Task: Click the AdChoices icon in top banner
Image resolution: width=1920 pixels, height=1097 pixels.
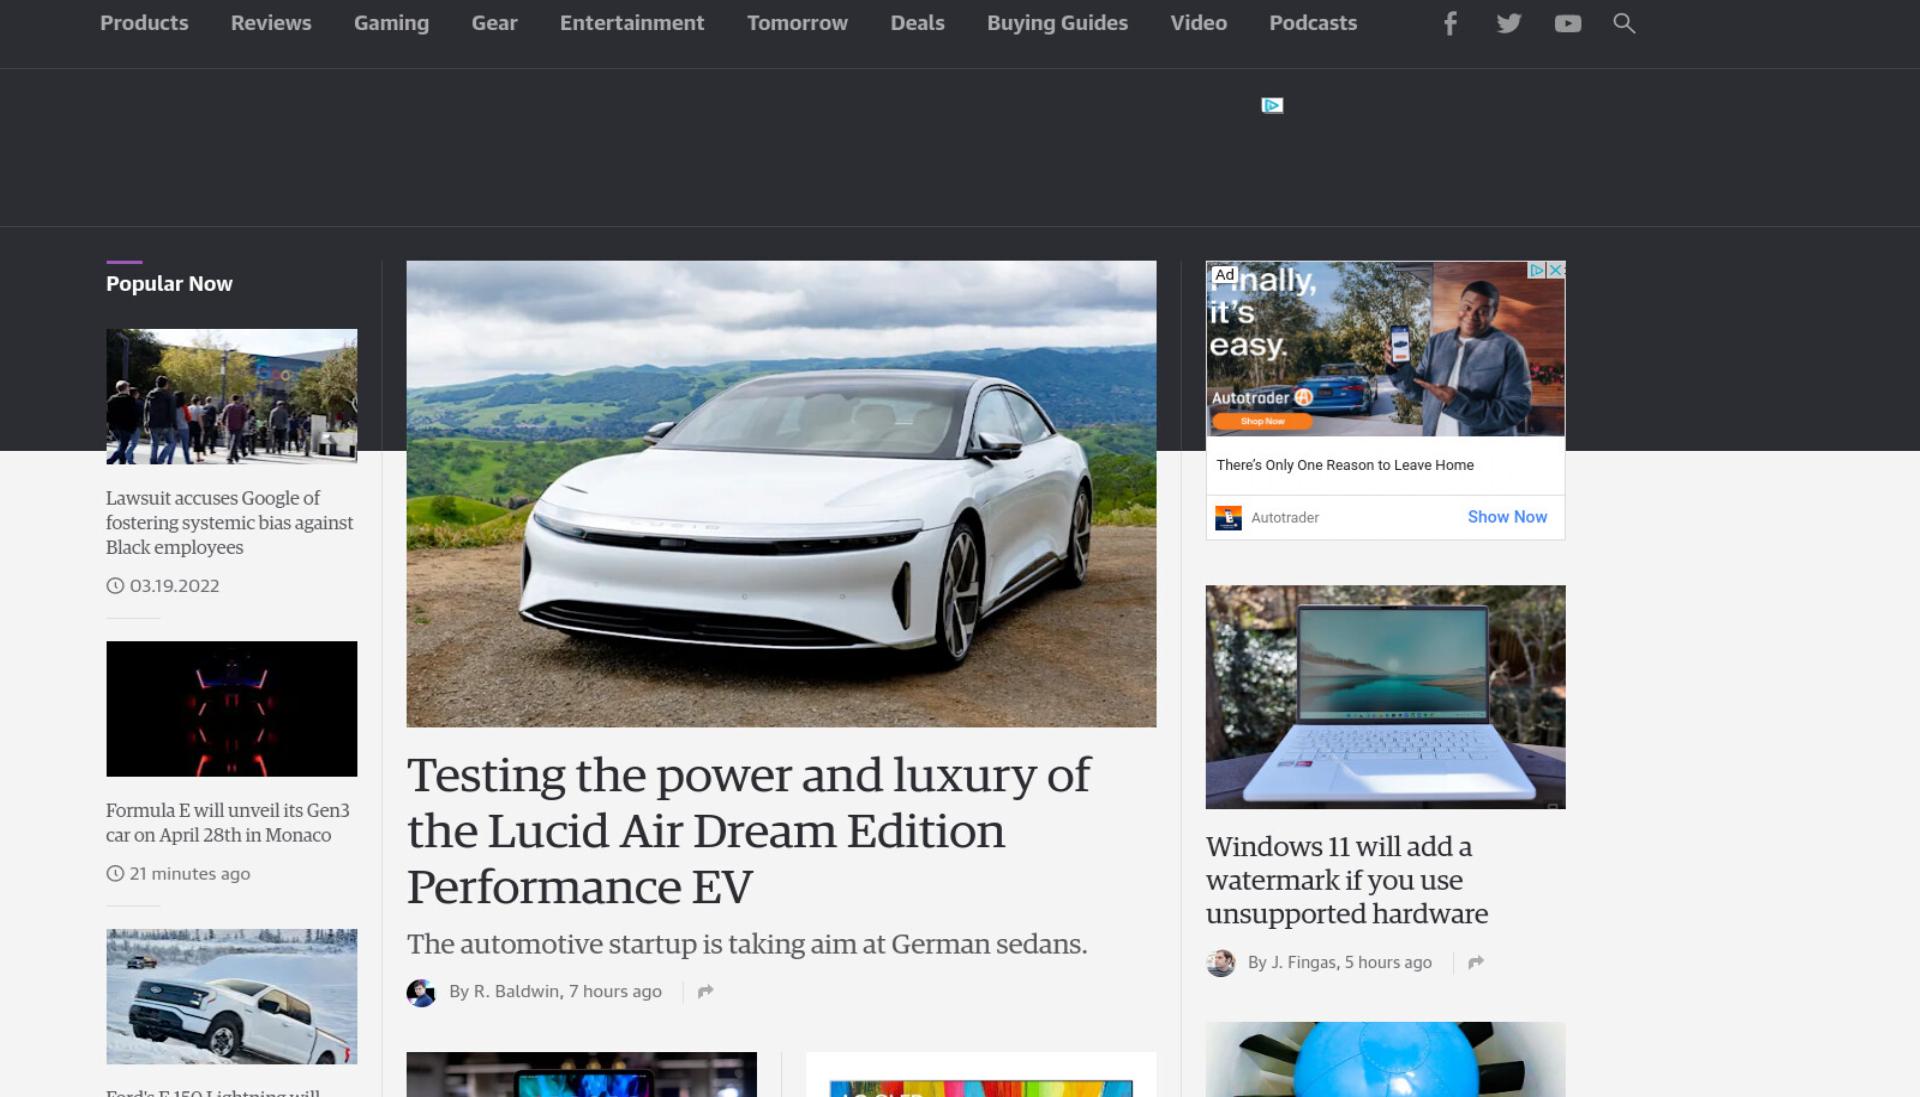Action: [1272, 105]
